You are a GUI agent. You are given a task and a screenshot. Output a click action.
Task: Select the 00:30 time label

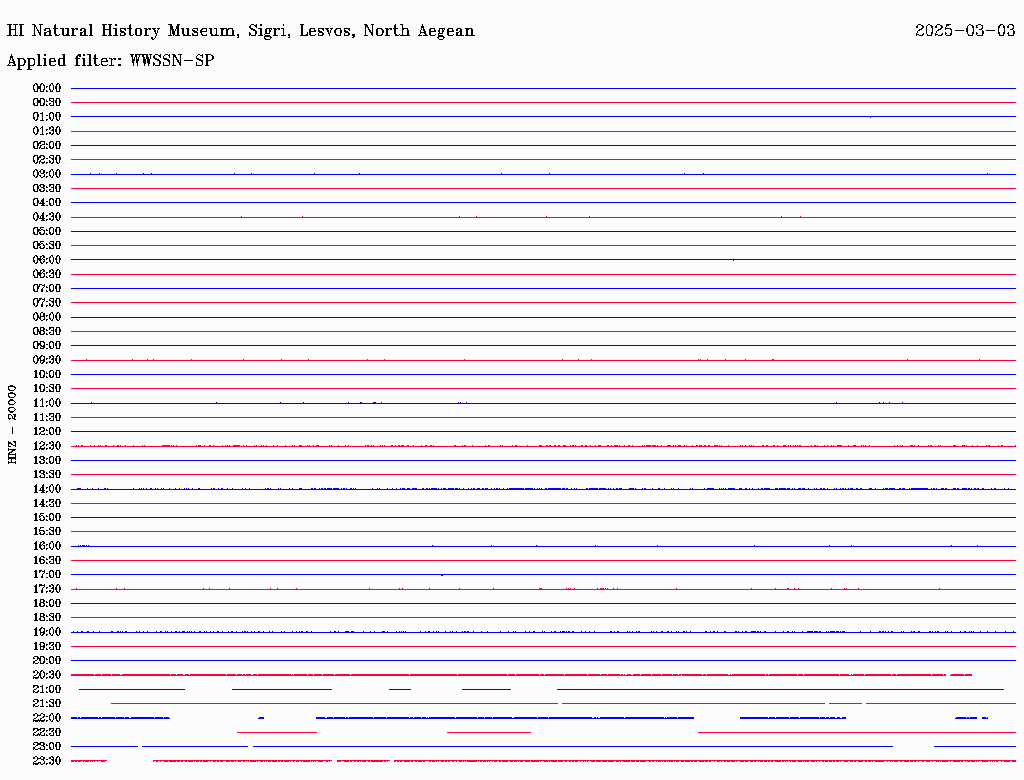click(47, 103)
